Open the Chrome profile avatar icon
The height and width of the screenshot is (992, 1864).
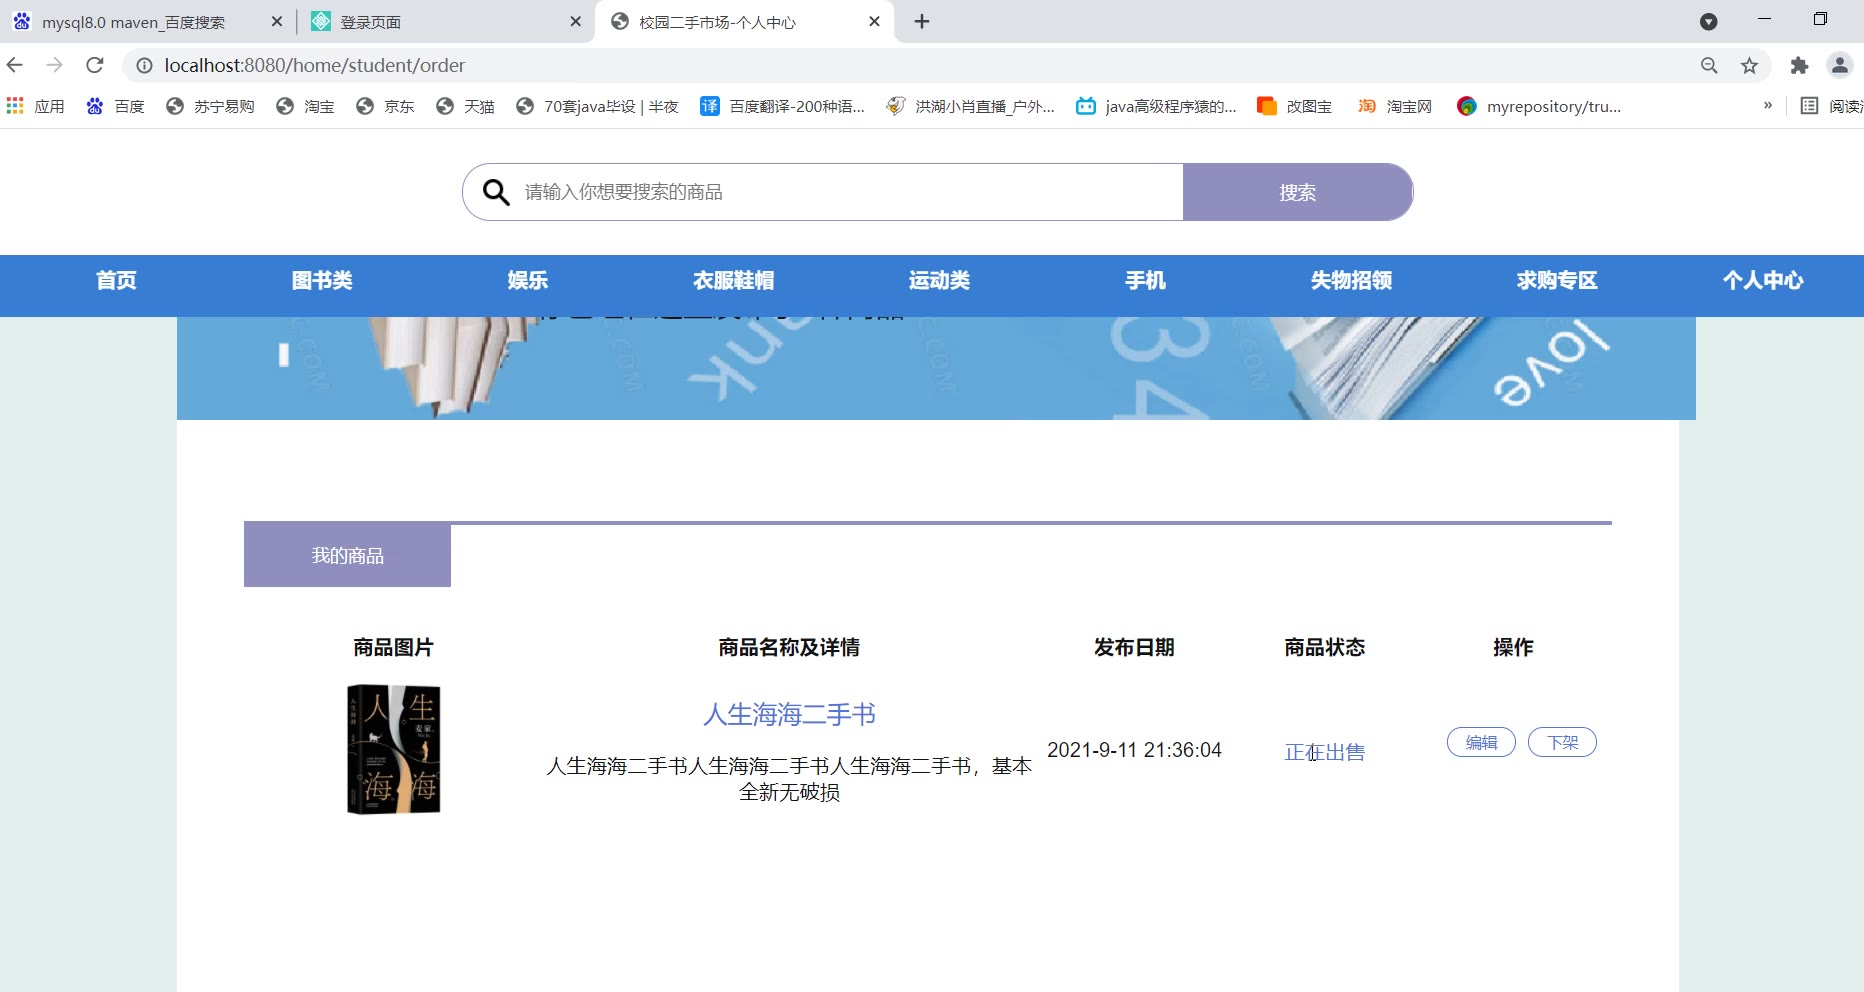pyautogui.click(x=1839, y=65)
